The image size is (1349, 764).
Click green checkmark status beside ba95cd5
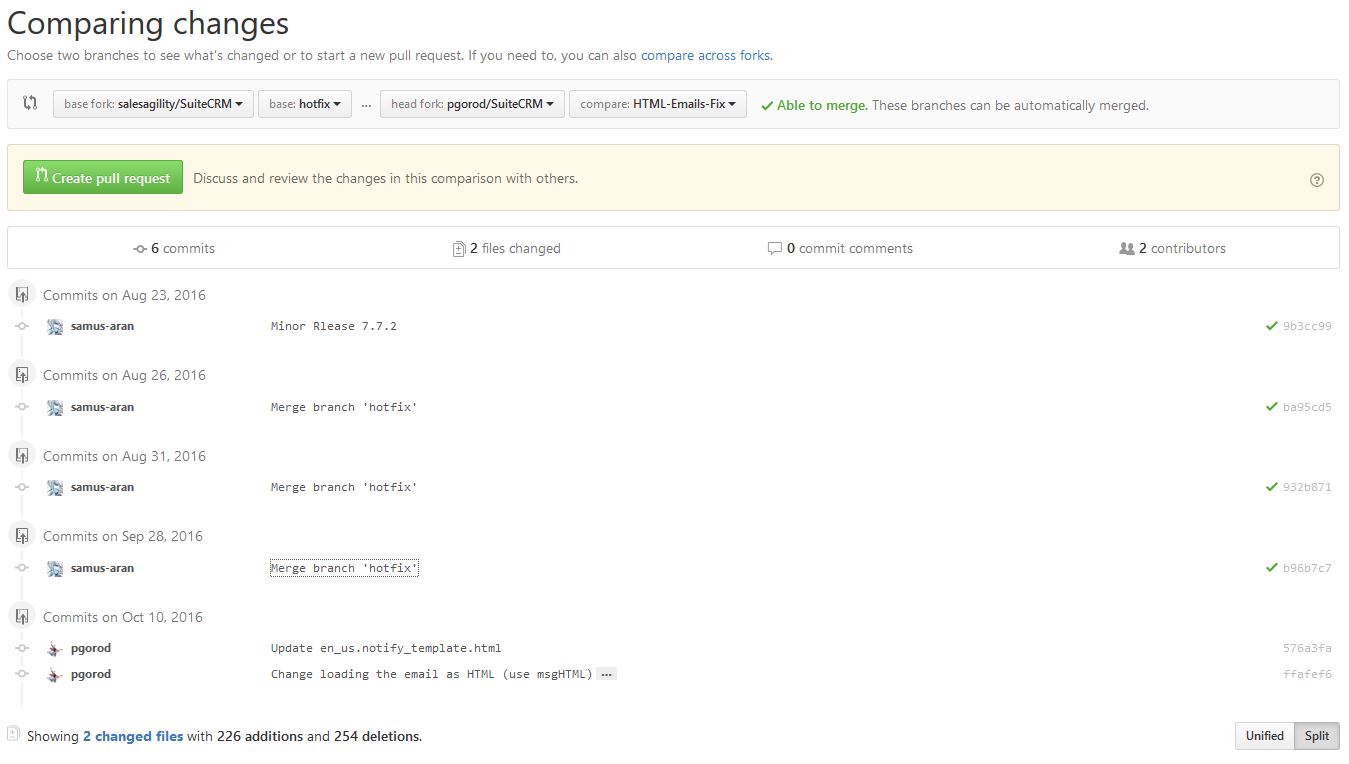pos(1271,407)
